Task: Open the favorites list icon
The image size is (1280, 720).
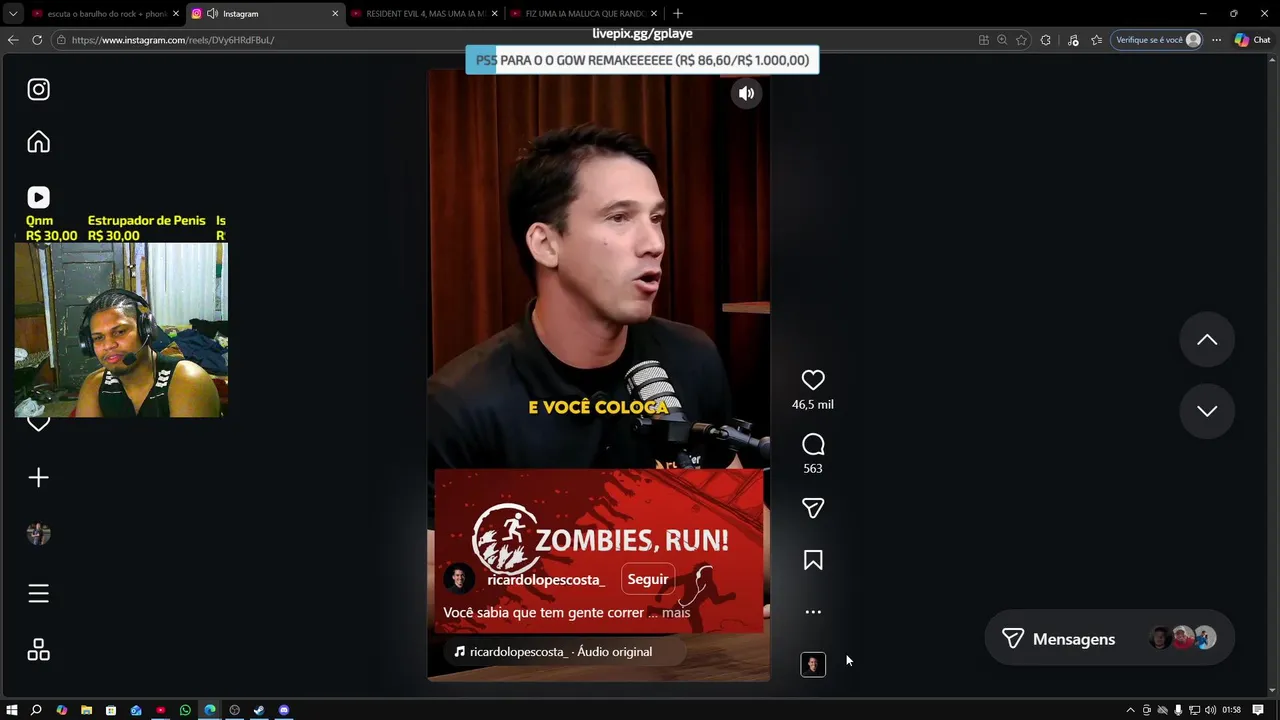Action: (x=1097, y=40)
